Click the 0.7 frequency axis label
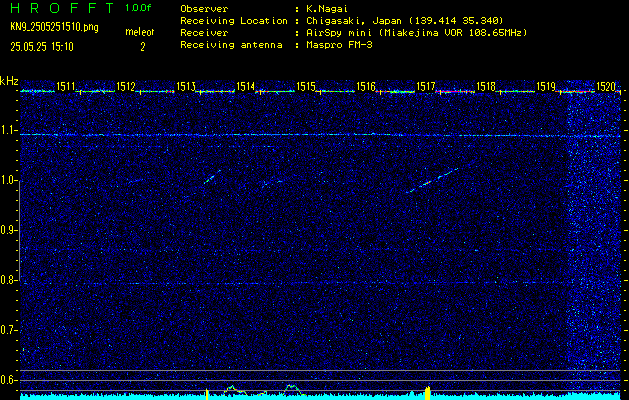The width and height of the screenshot is (629, 400). (8, 330)
